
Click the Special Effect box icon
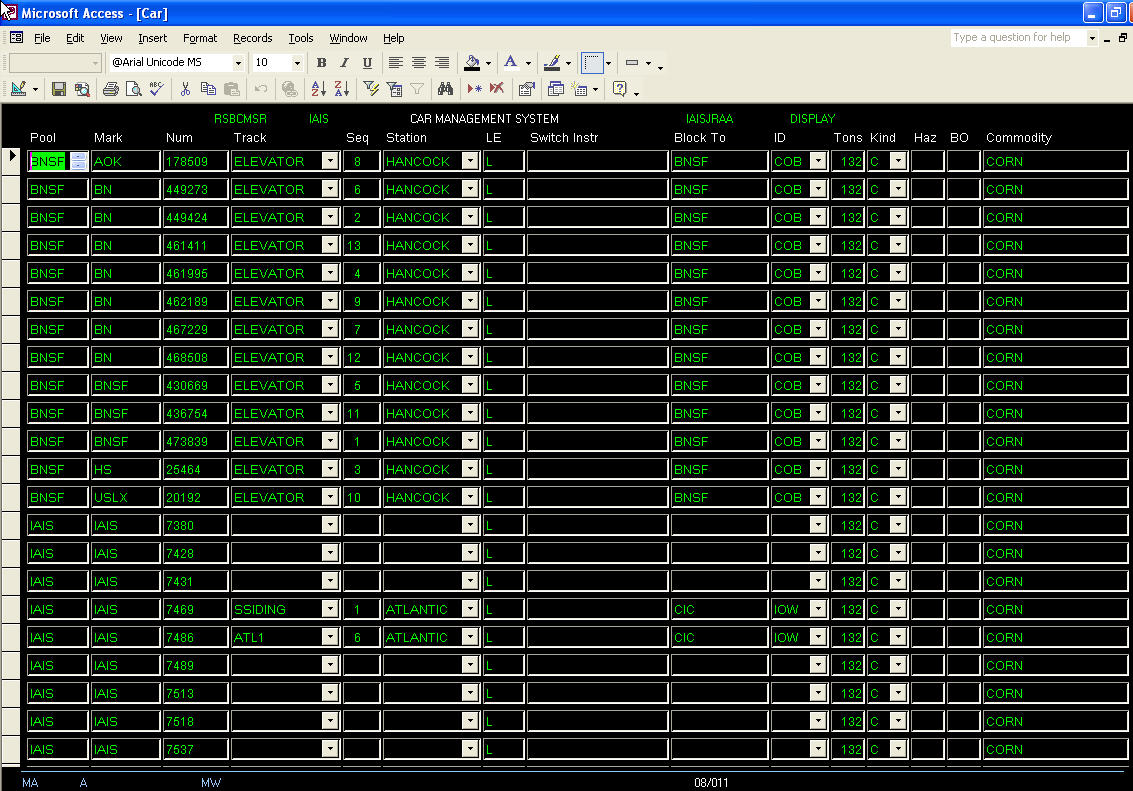[593, 63]
